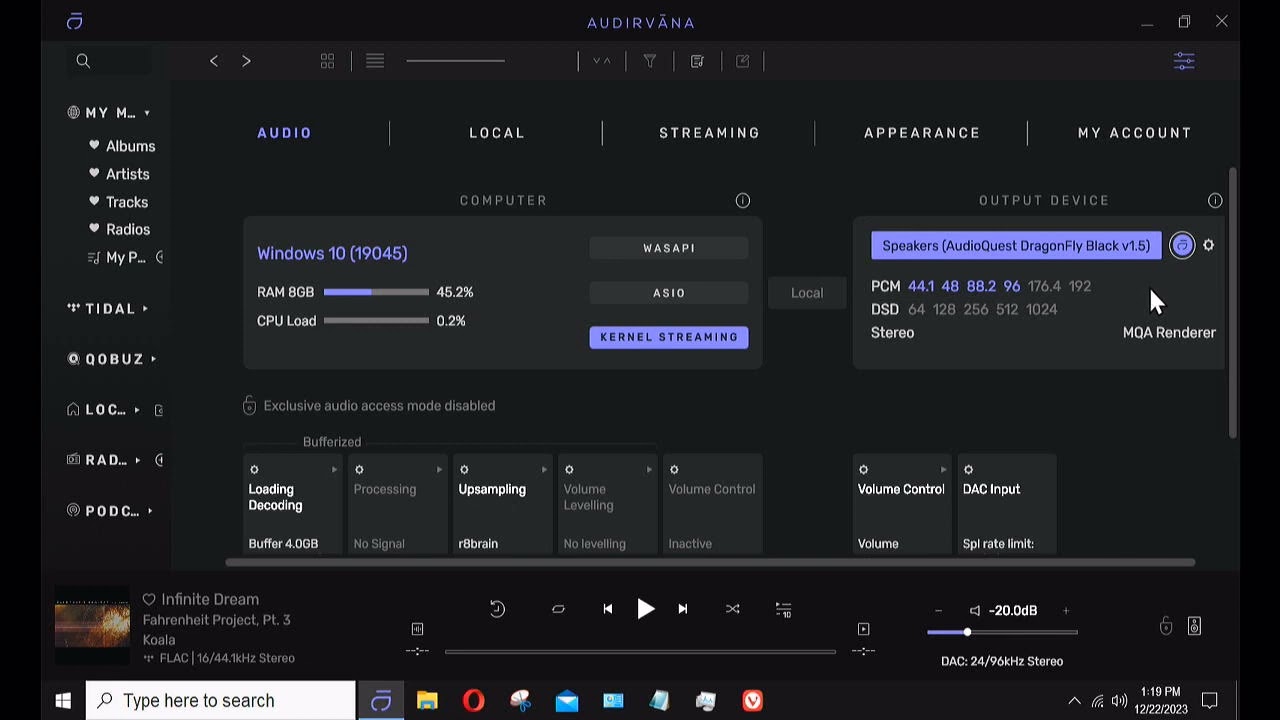
Task: Go back with the left arrow
Action: pos(214,61)
